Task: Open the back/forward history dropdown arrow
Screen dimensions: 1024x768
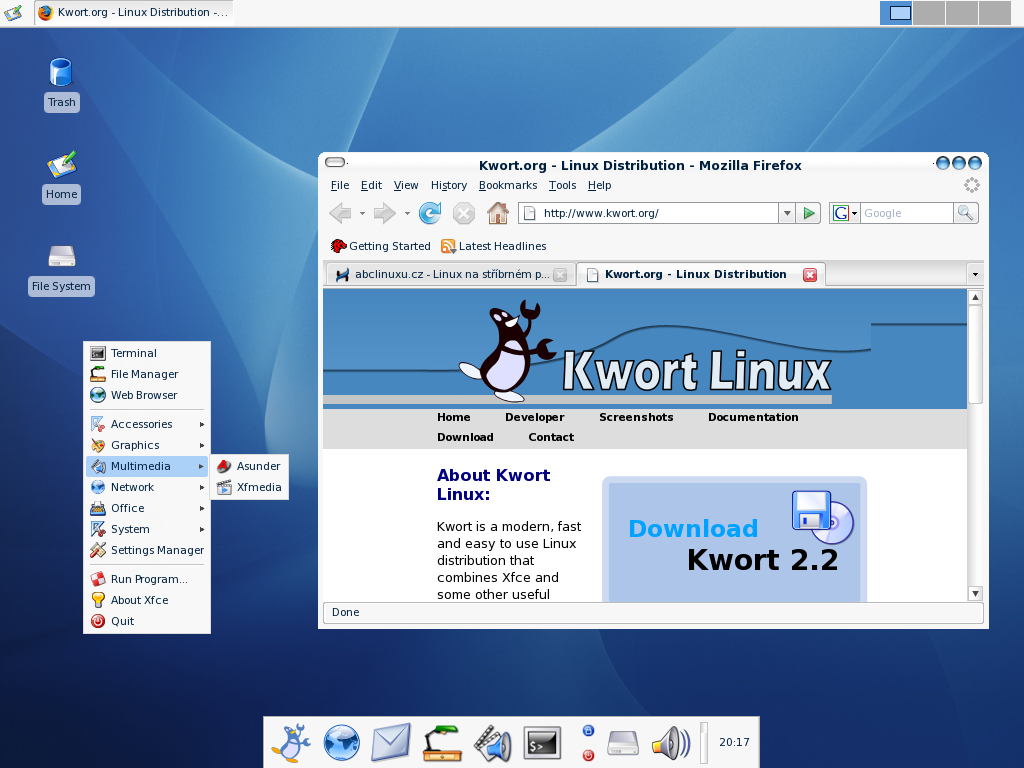Action: 407,214
